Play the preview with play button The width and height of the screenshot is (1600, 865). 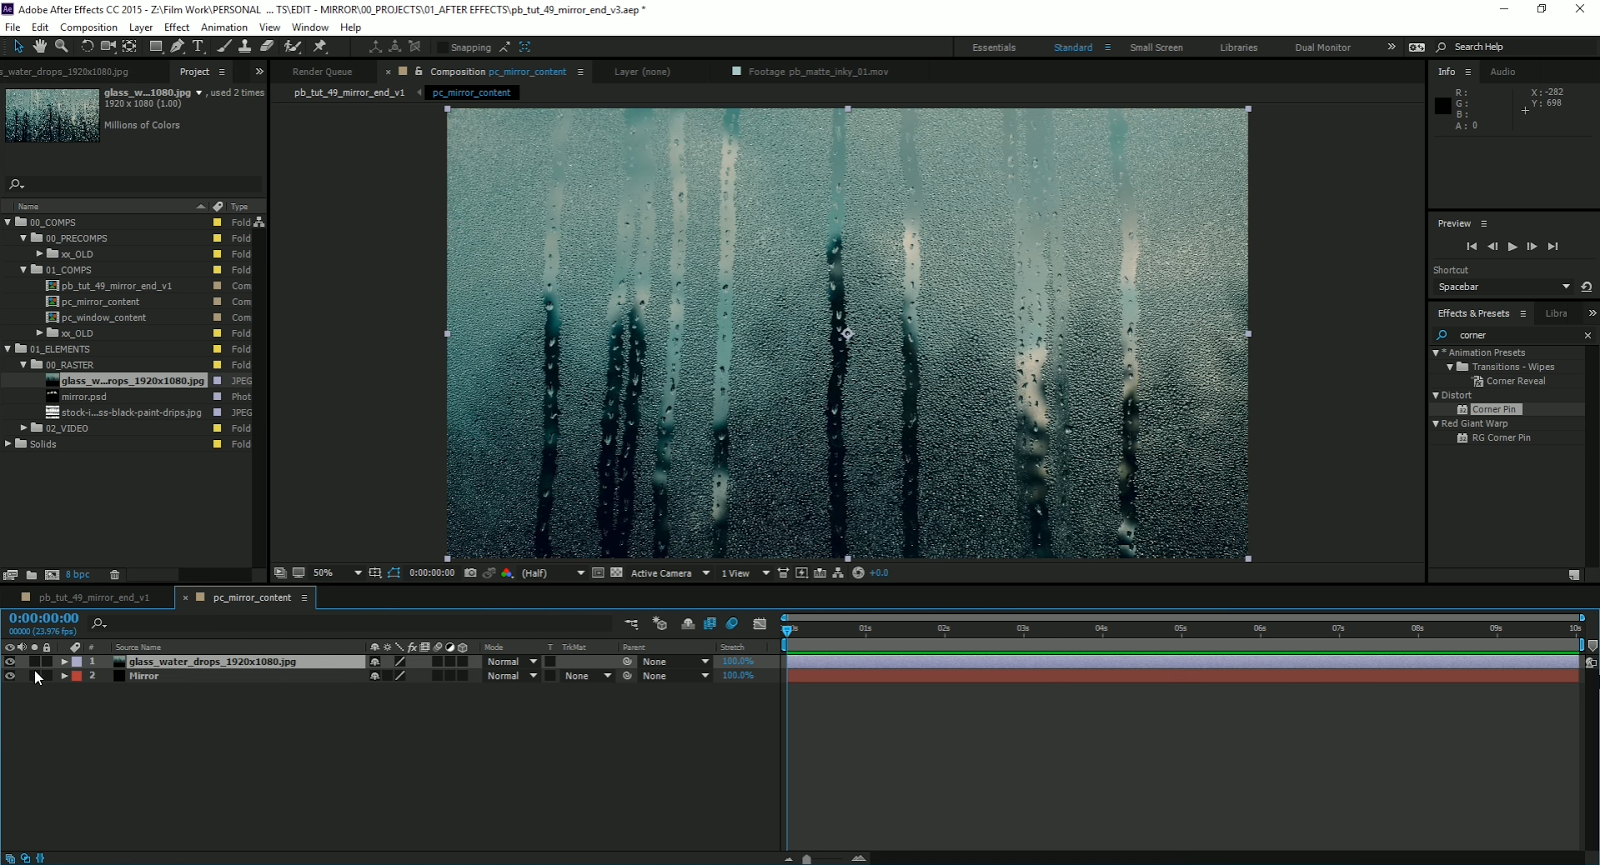(1512, 246)
